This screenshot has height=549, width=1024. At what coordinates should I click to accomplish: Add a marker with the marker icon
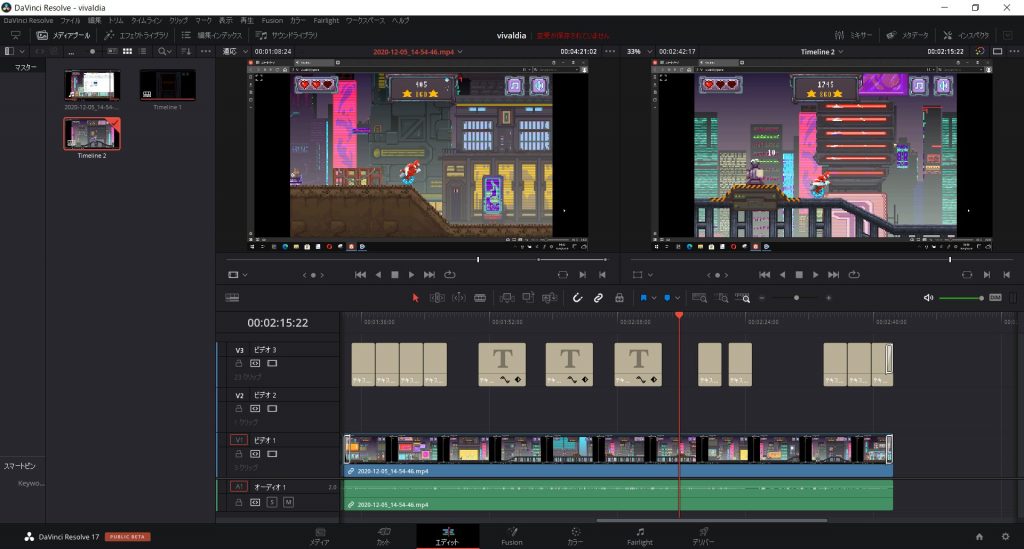point(667,298)
